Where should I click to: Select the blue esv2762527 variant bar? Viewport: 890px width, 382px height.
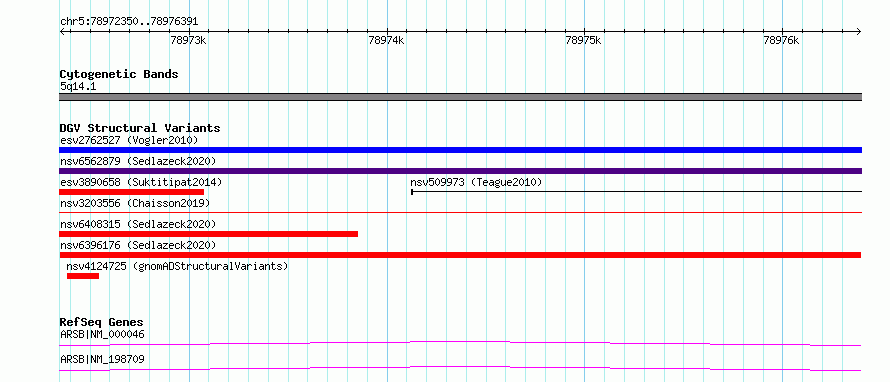pos(460,150)
